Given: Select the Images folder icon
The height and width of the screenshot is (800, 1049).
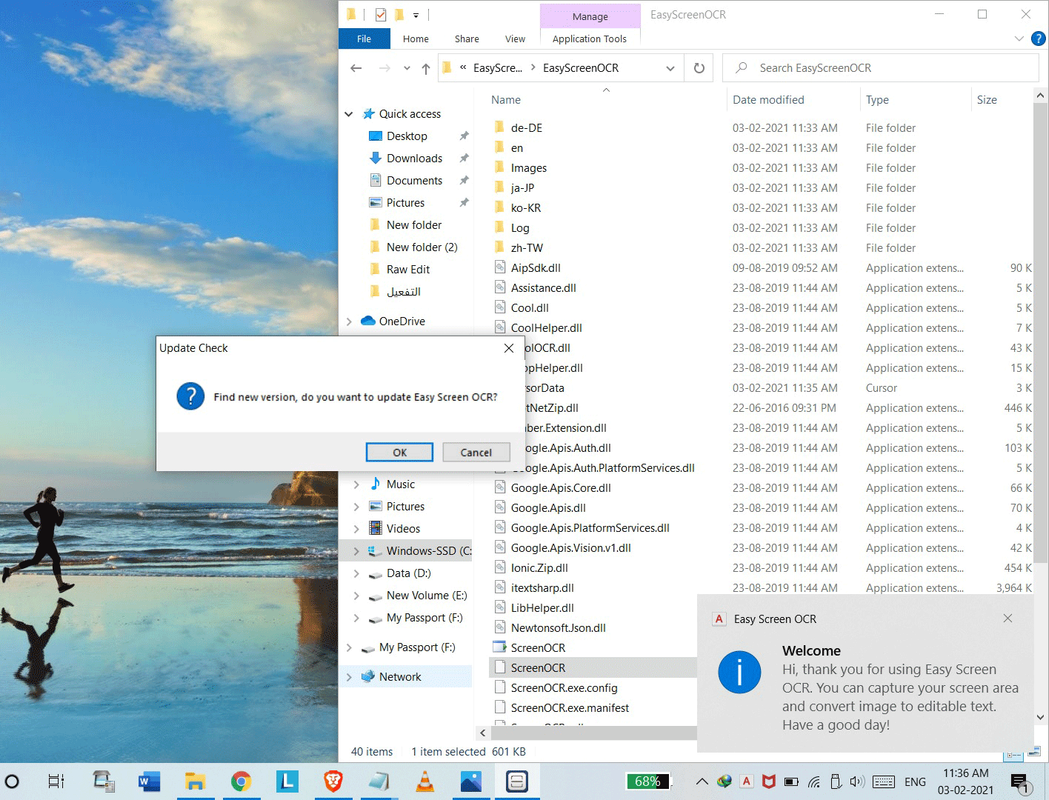Looking at the screenshot, I should [499, 167].
